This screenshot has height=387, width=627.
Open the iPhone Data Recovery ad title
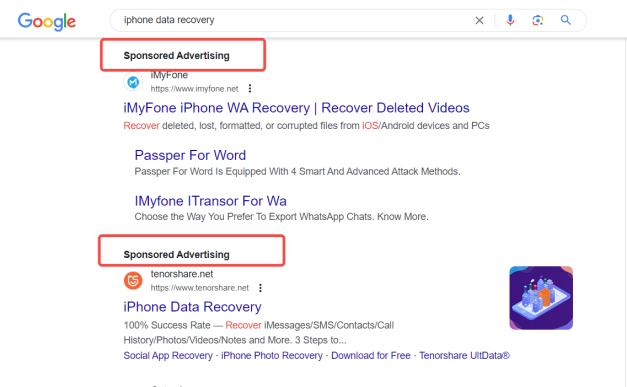[192, 307]
